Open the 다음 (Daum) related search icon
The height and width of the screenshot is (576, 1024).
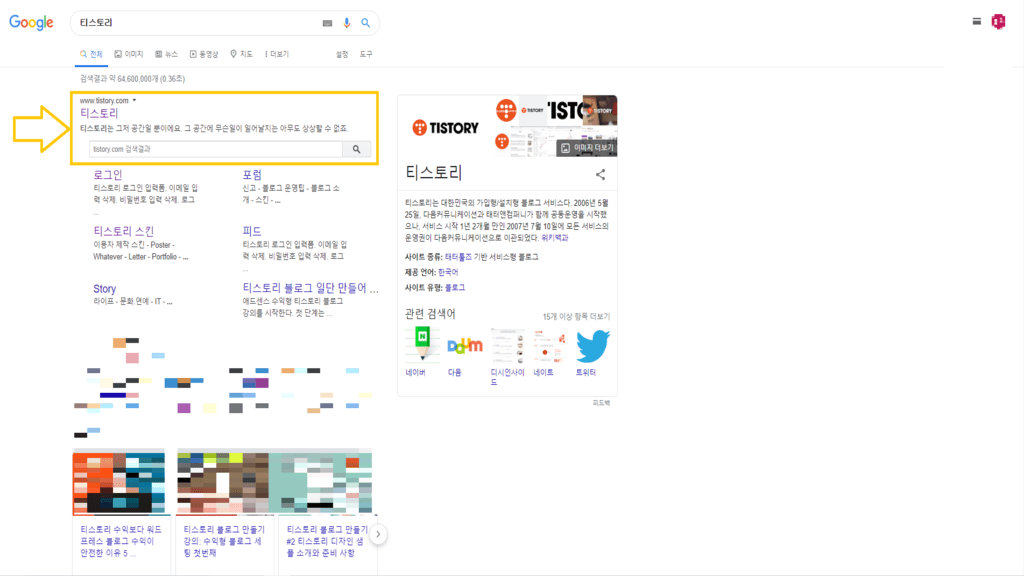coord(464,345)
